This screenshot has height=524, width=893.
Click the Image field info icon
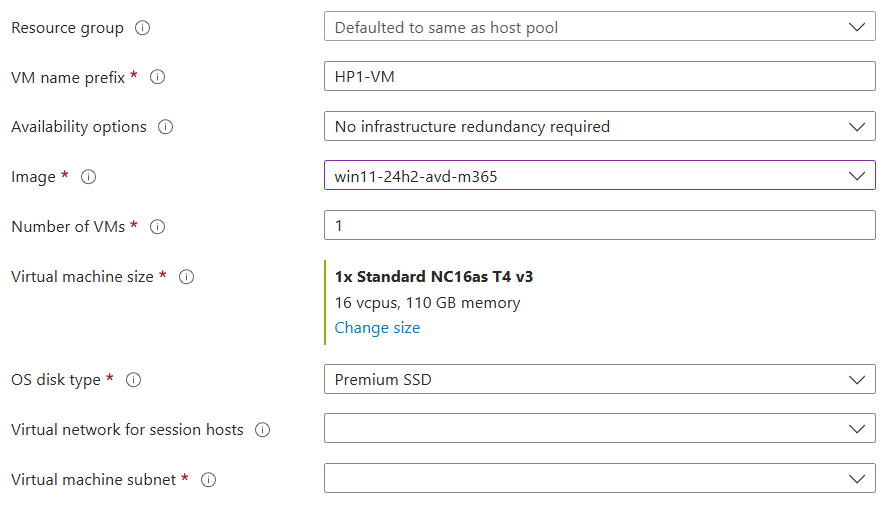coord(88,177)
